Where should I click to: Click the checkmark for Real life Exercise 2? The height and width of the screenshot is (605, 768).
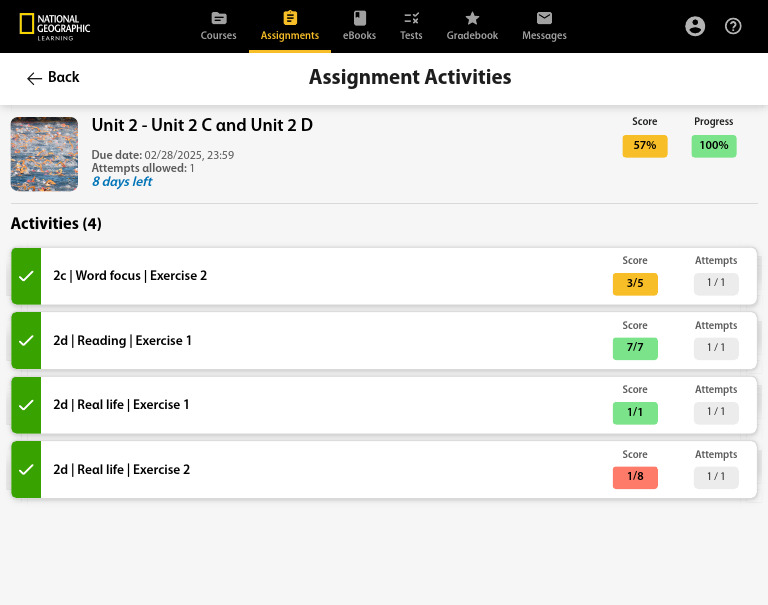coord(26,470)
